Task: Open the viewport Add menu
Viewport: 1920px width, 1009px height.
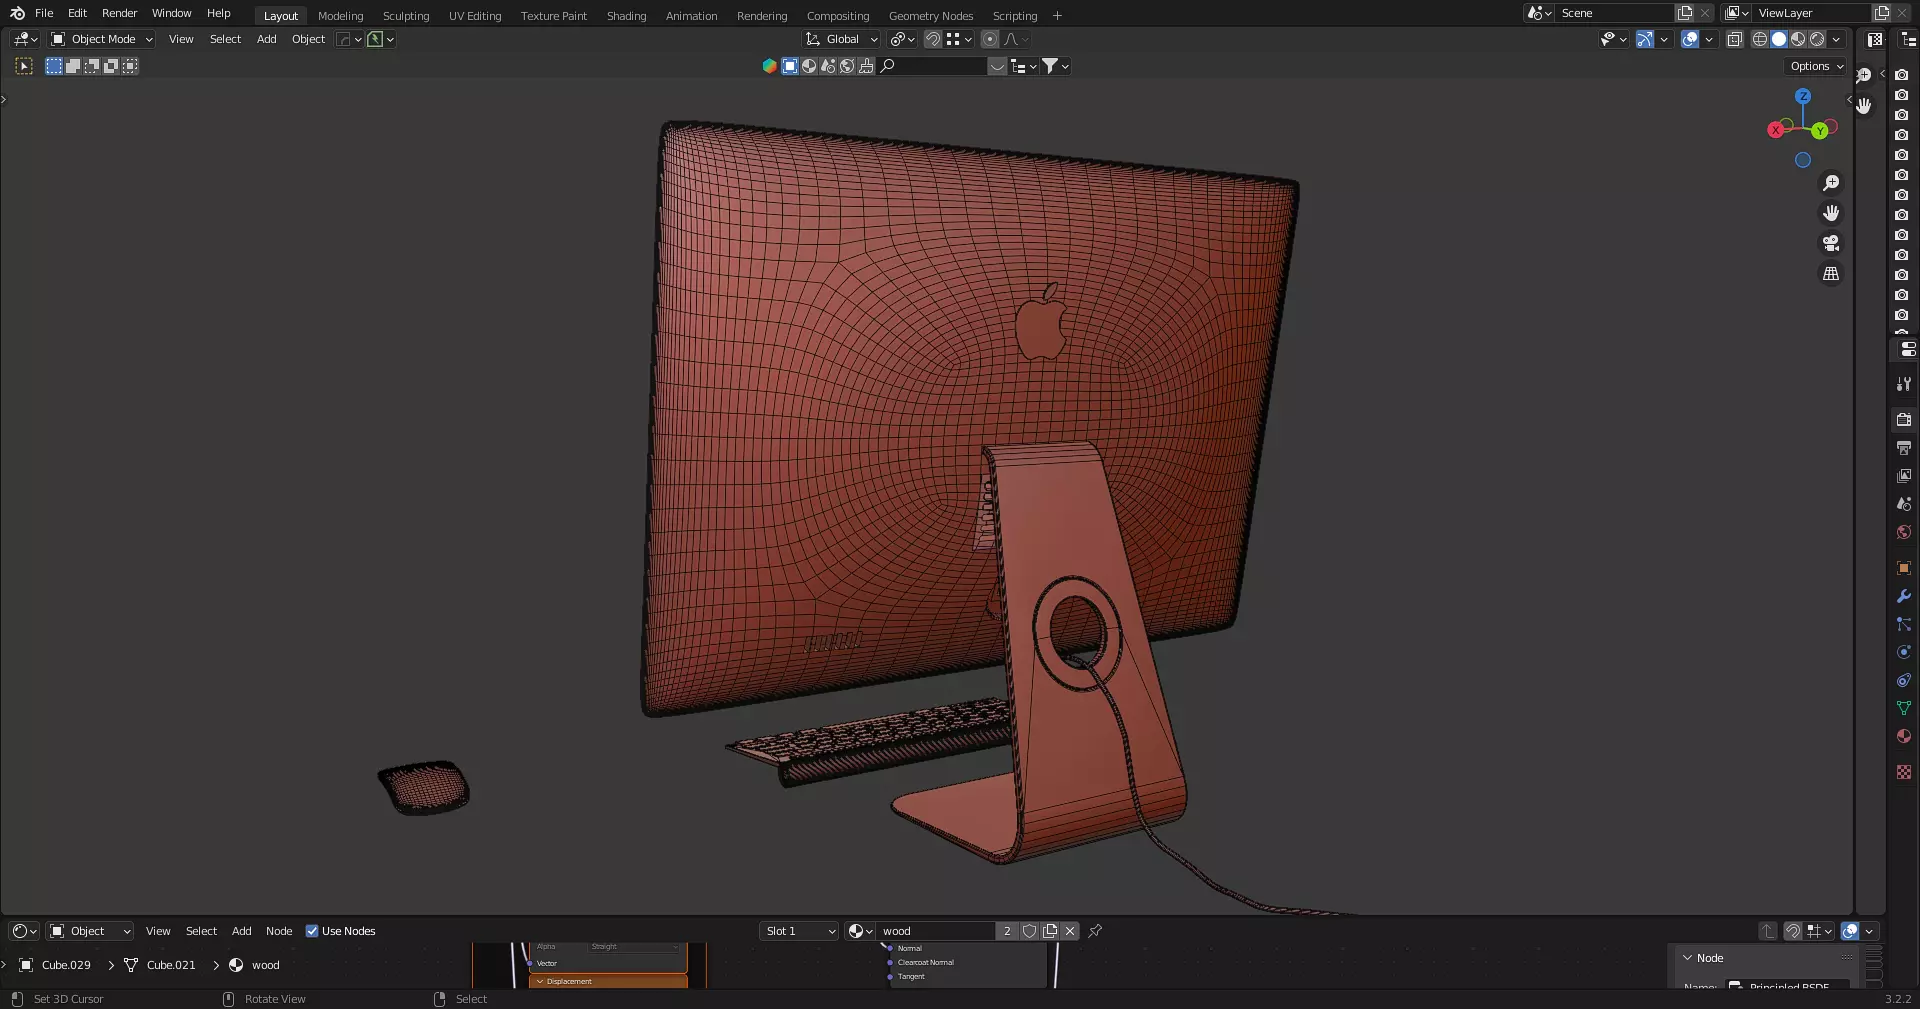Action: pos(266,39)
